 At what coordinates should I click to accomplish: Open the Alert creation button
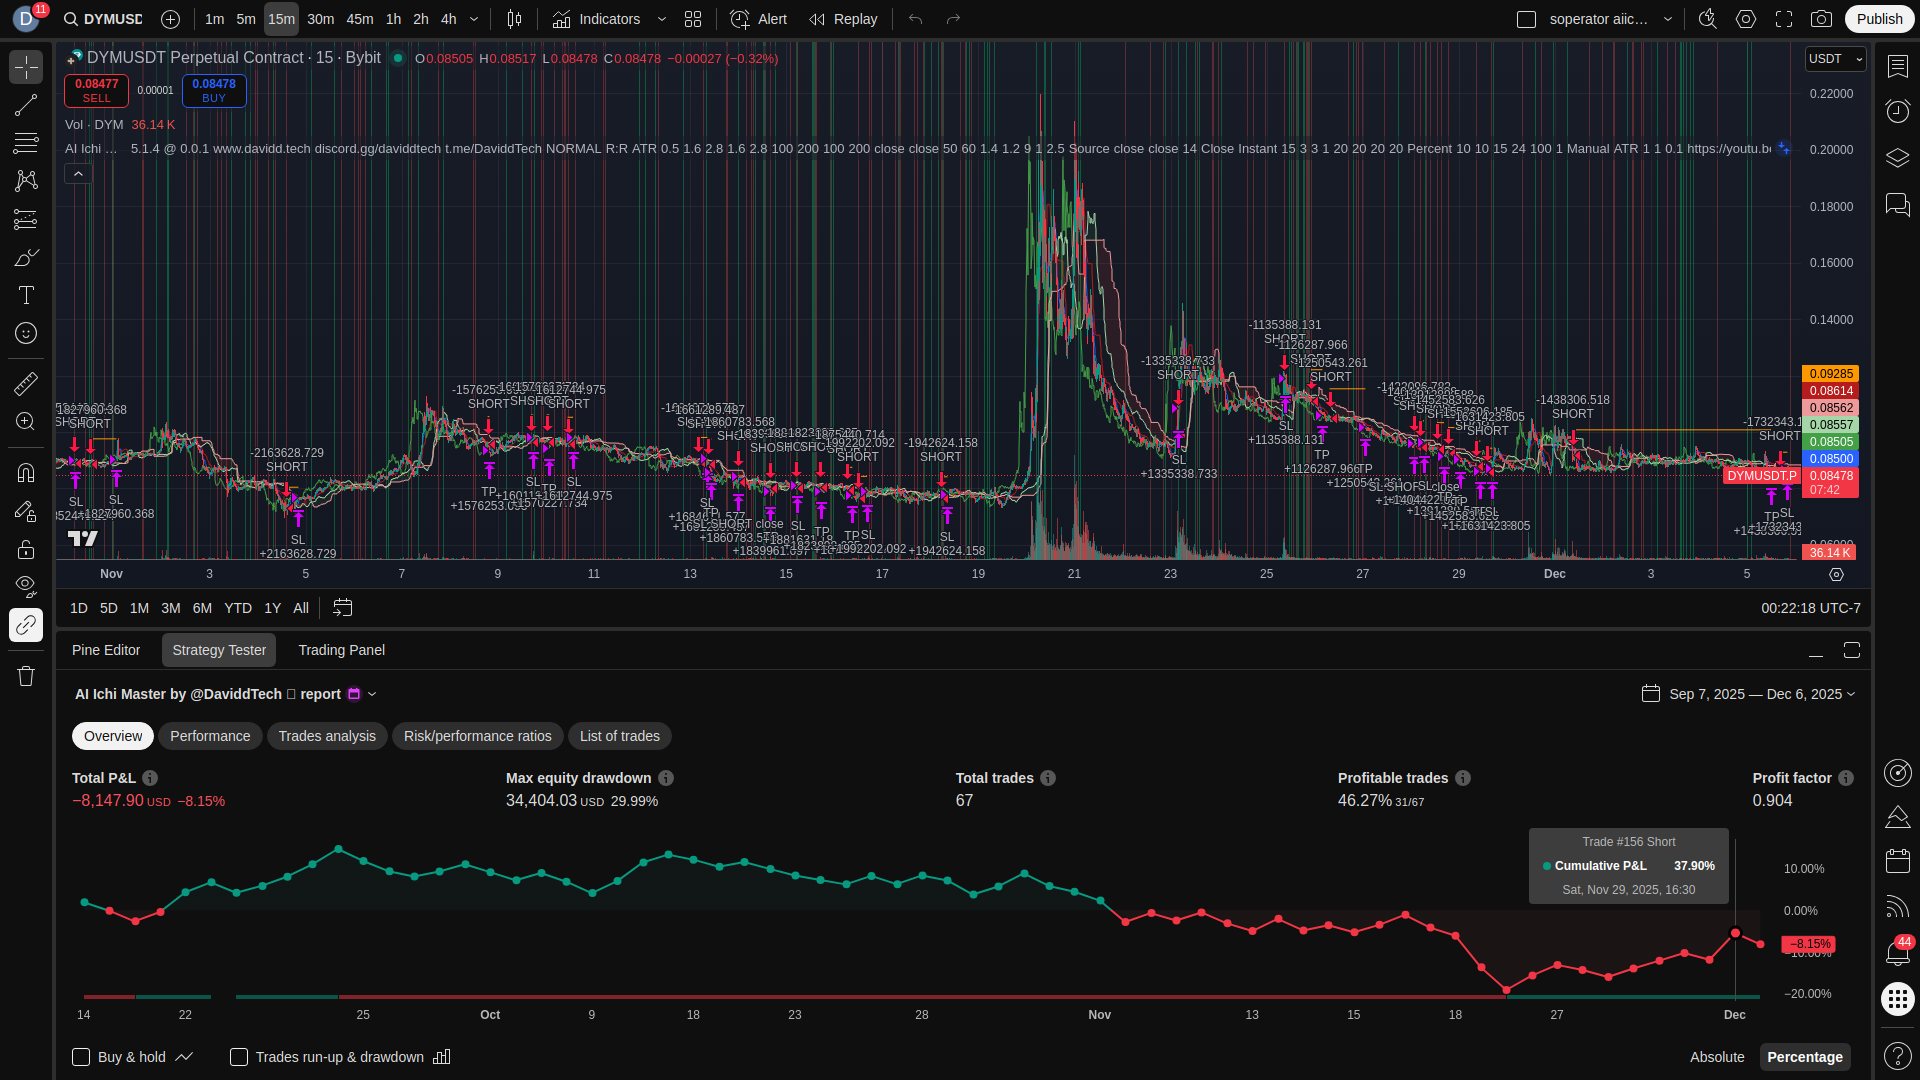coord(758,19)
